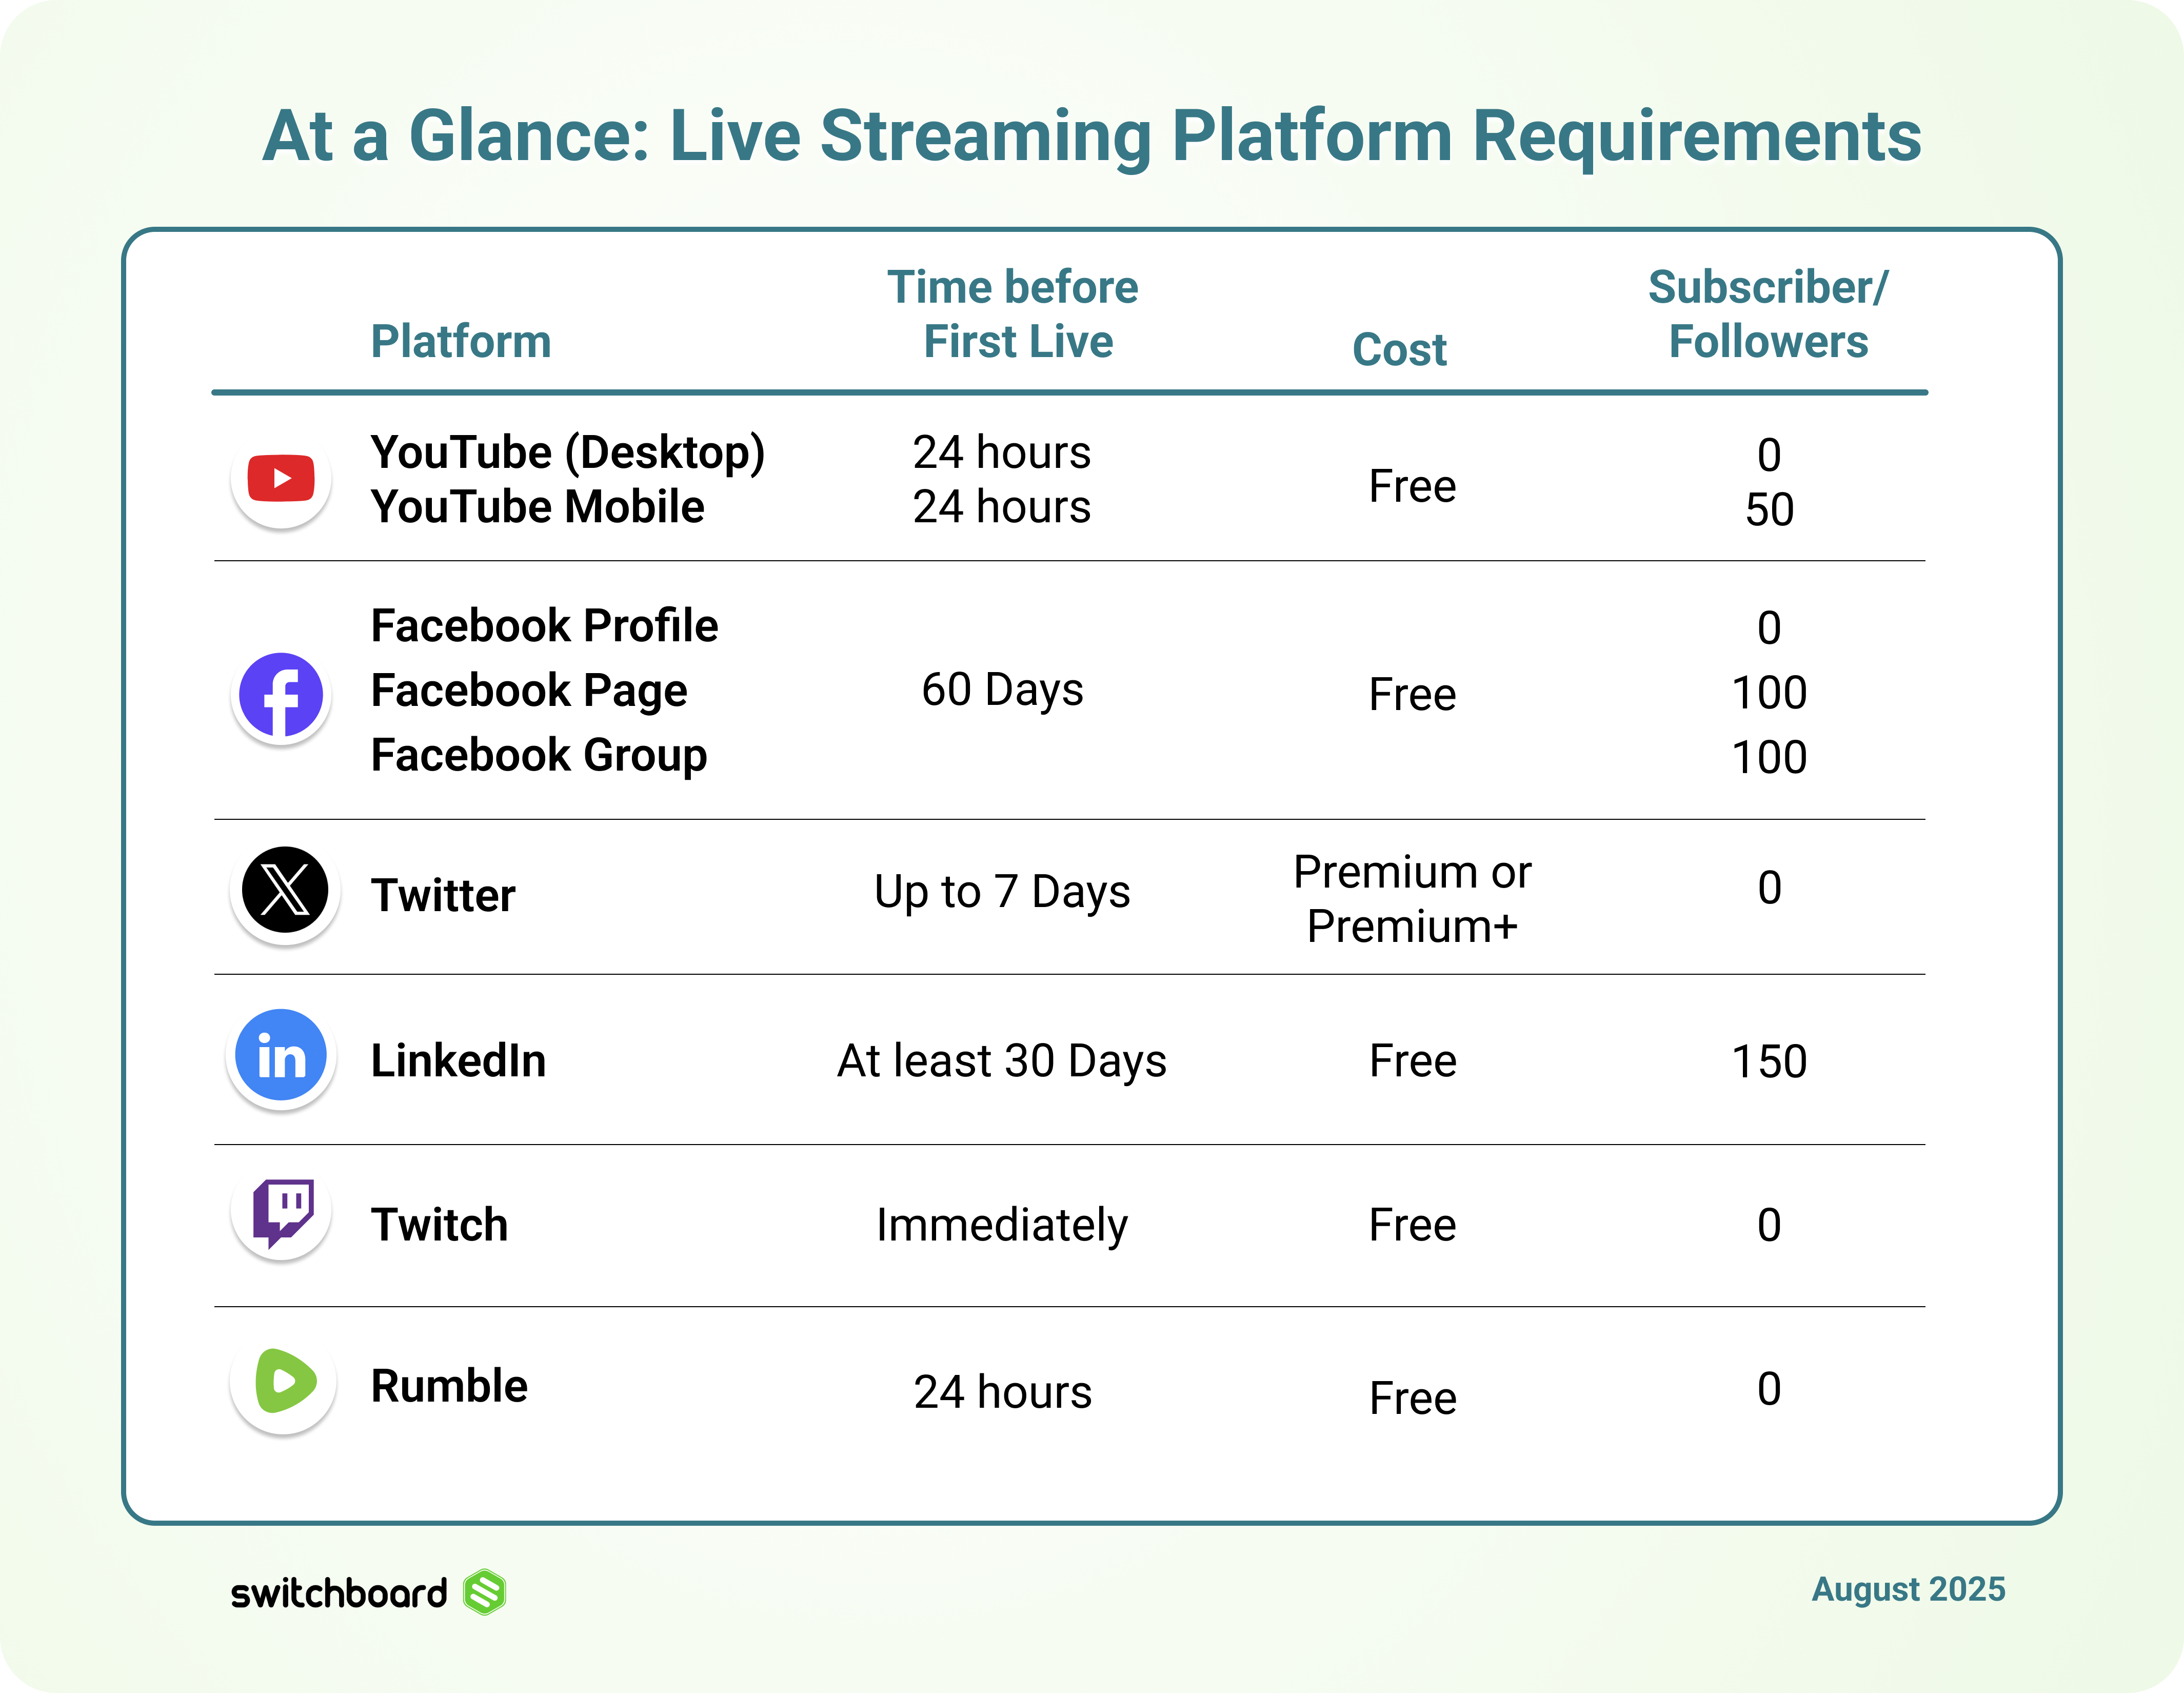The height and width of the screenshot is (1693, 2184).
Task: Click '0' followers for YouTube (Desktop)
Action: click(x=1769, y=456)
